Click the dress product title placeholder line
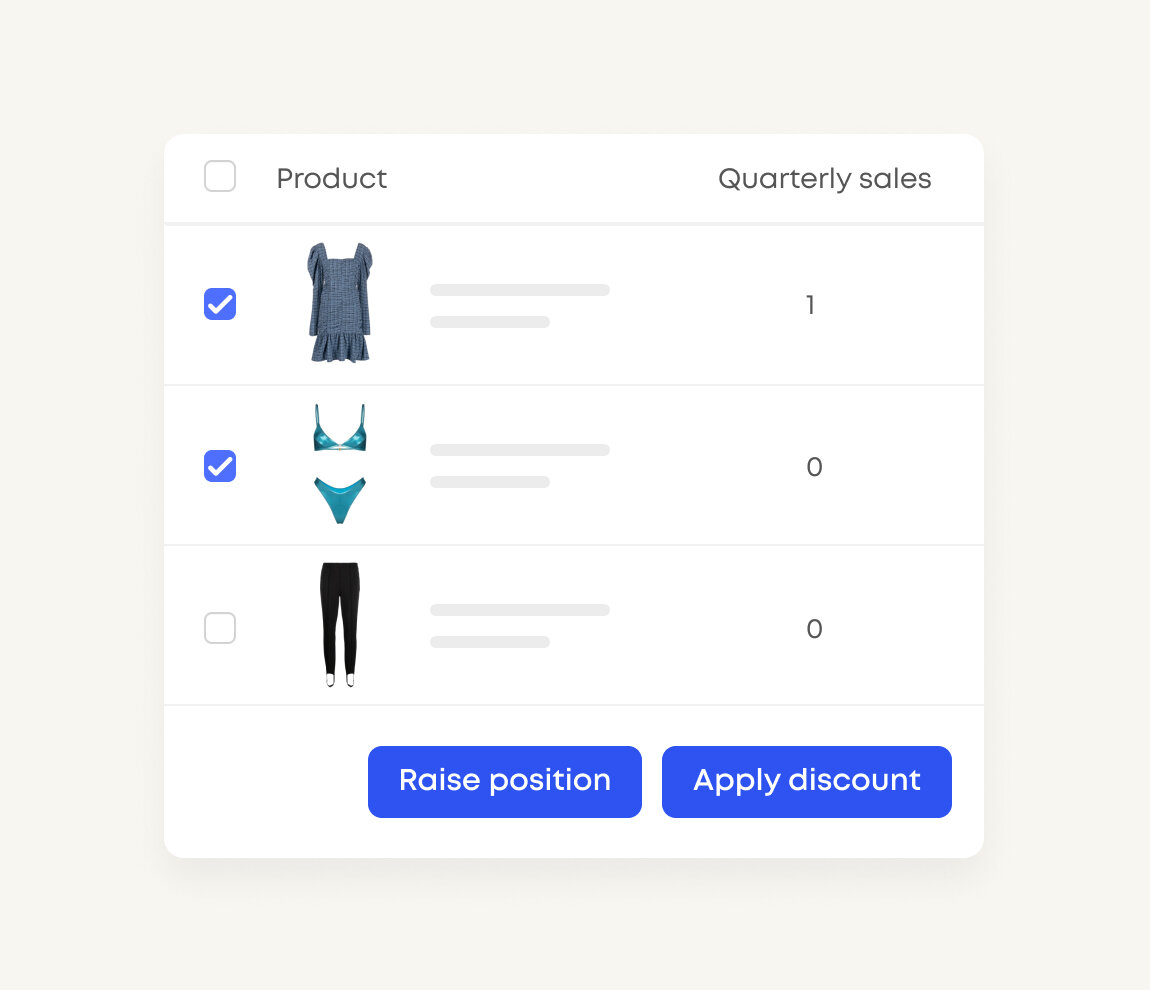1150x990 pixels. click(520, 290)
